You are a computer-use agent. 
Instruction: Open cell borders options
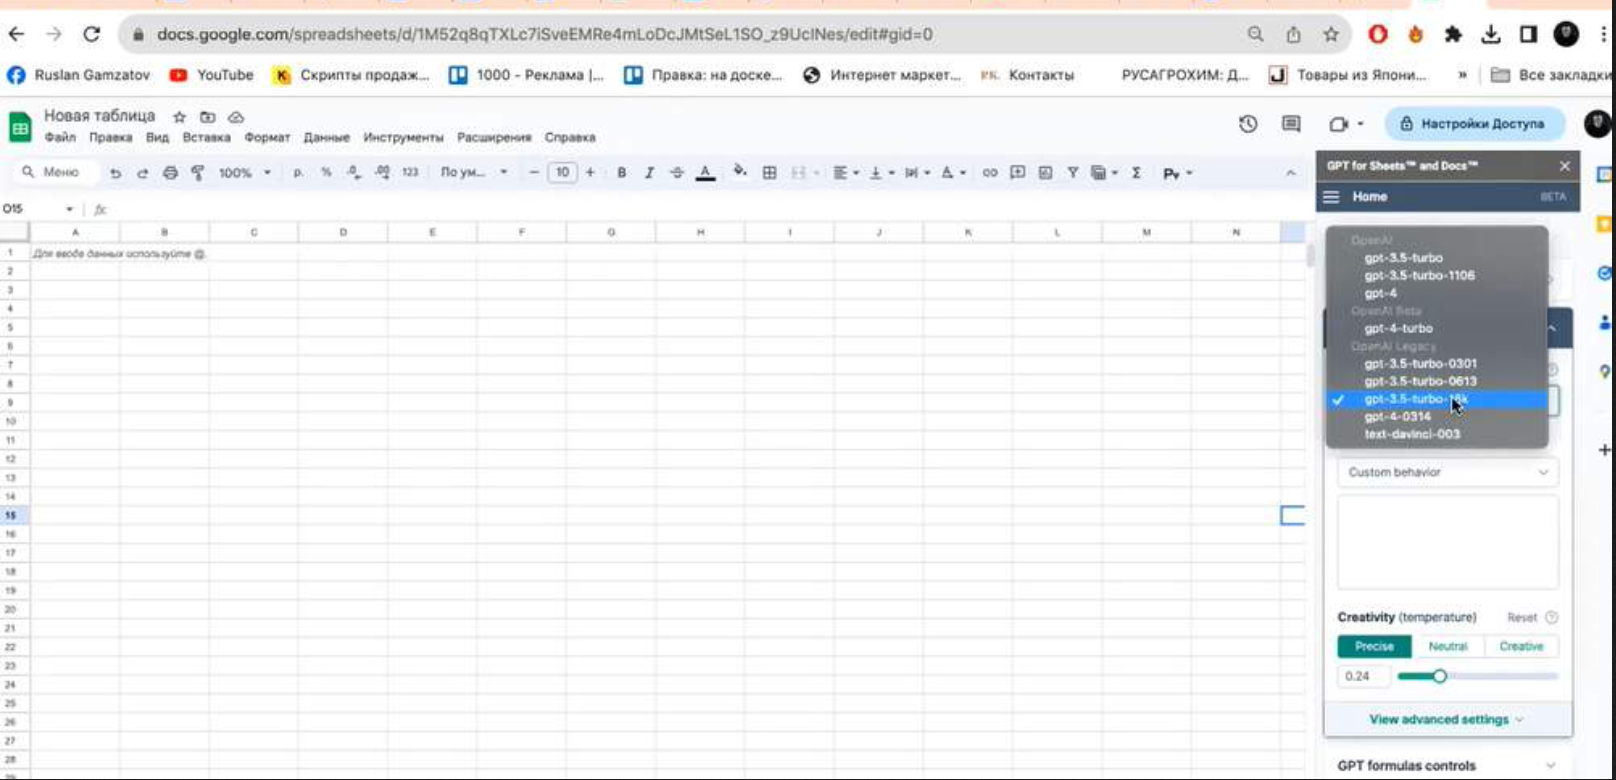point(769,173)
